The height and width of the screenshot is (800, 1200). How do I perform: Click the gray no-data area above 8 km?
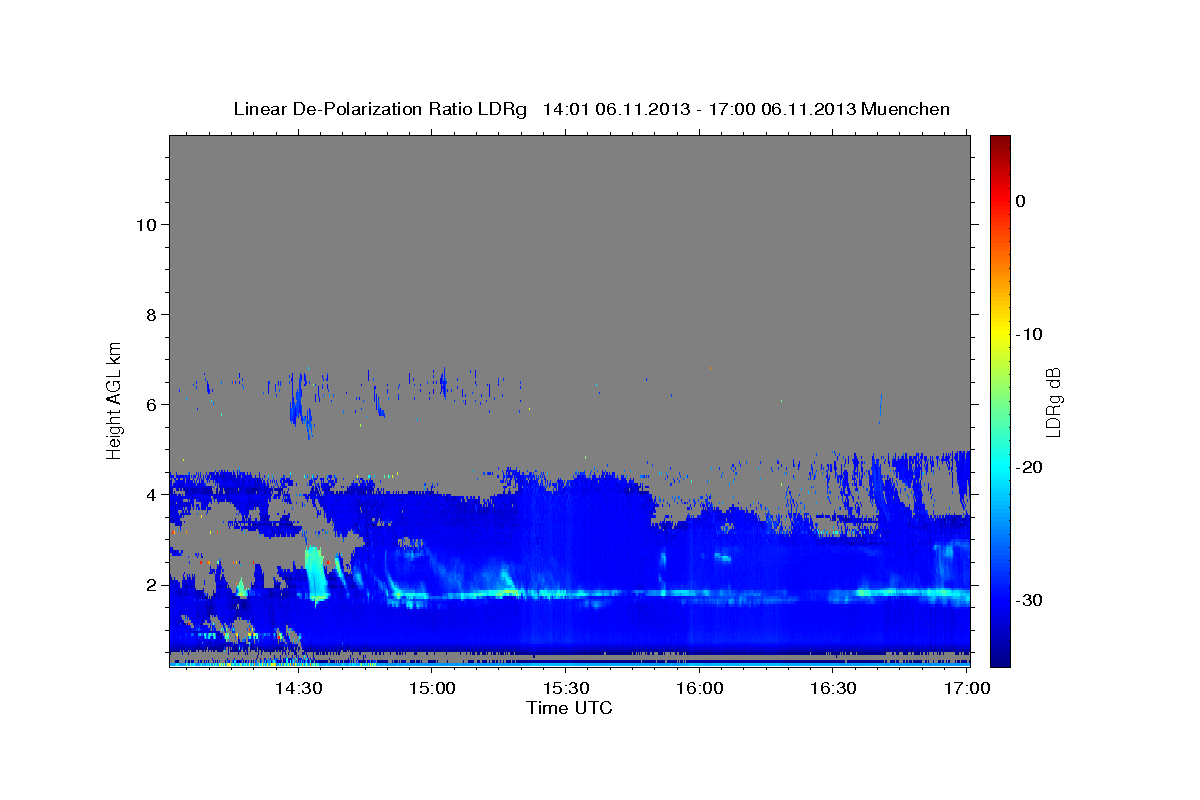coord(569,225)
